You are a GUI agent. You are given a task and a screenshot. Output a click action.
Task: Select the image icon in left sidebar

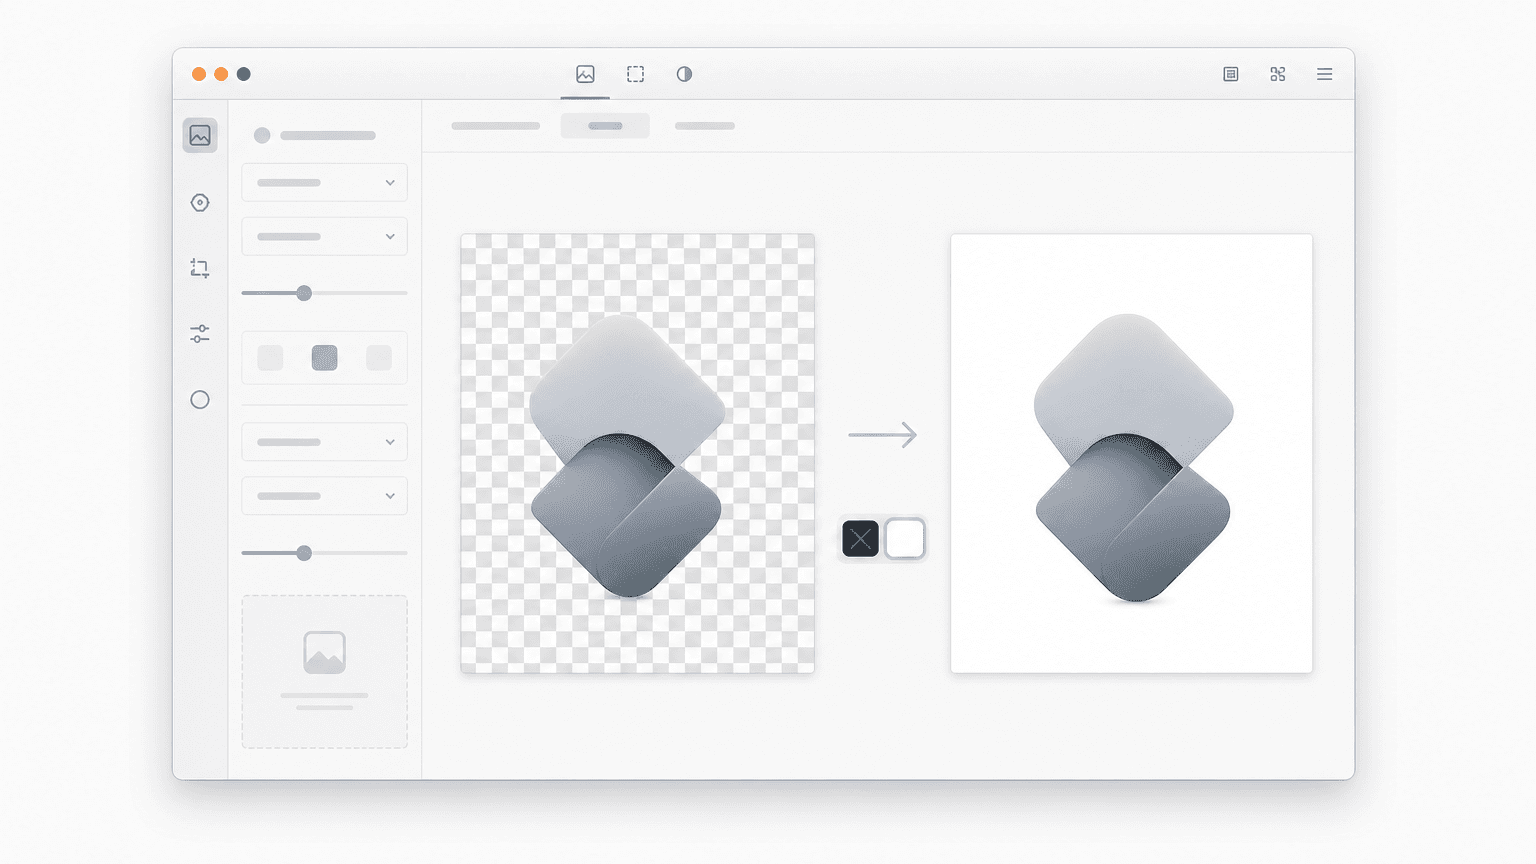(200, 135)
